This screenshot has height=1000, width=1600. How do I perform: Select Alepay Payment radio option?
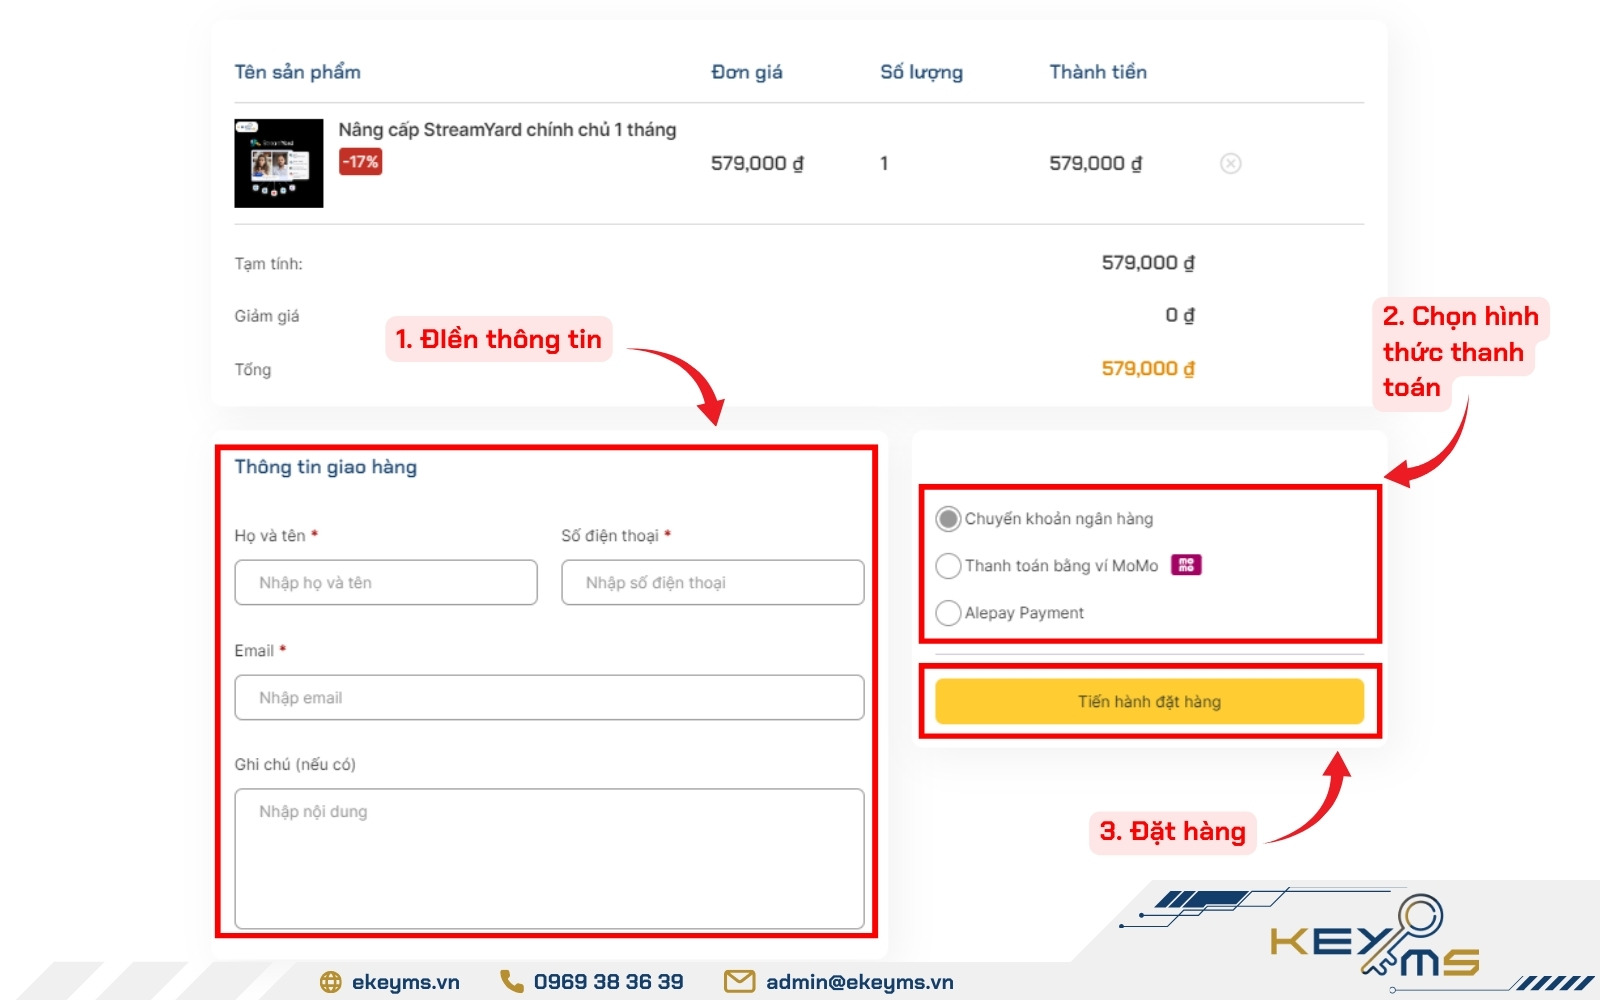(948, 613)
